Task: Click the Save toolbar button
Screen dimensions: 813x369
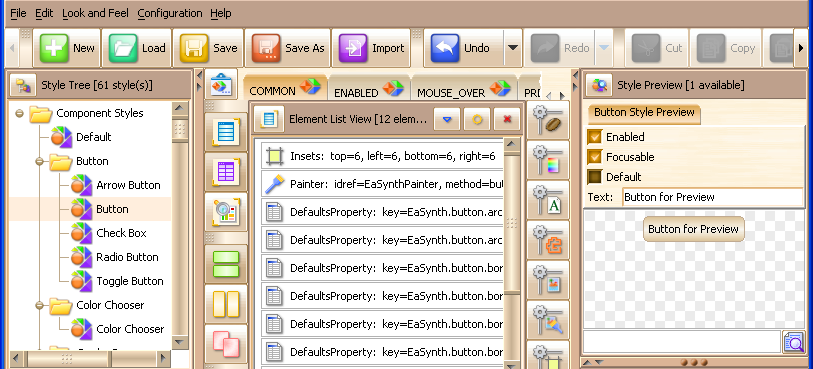Action: 208,48
